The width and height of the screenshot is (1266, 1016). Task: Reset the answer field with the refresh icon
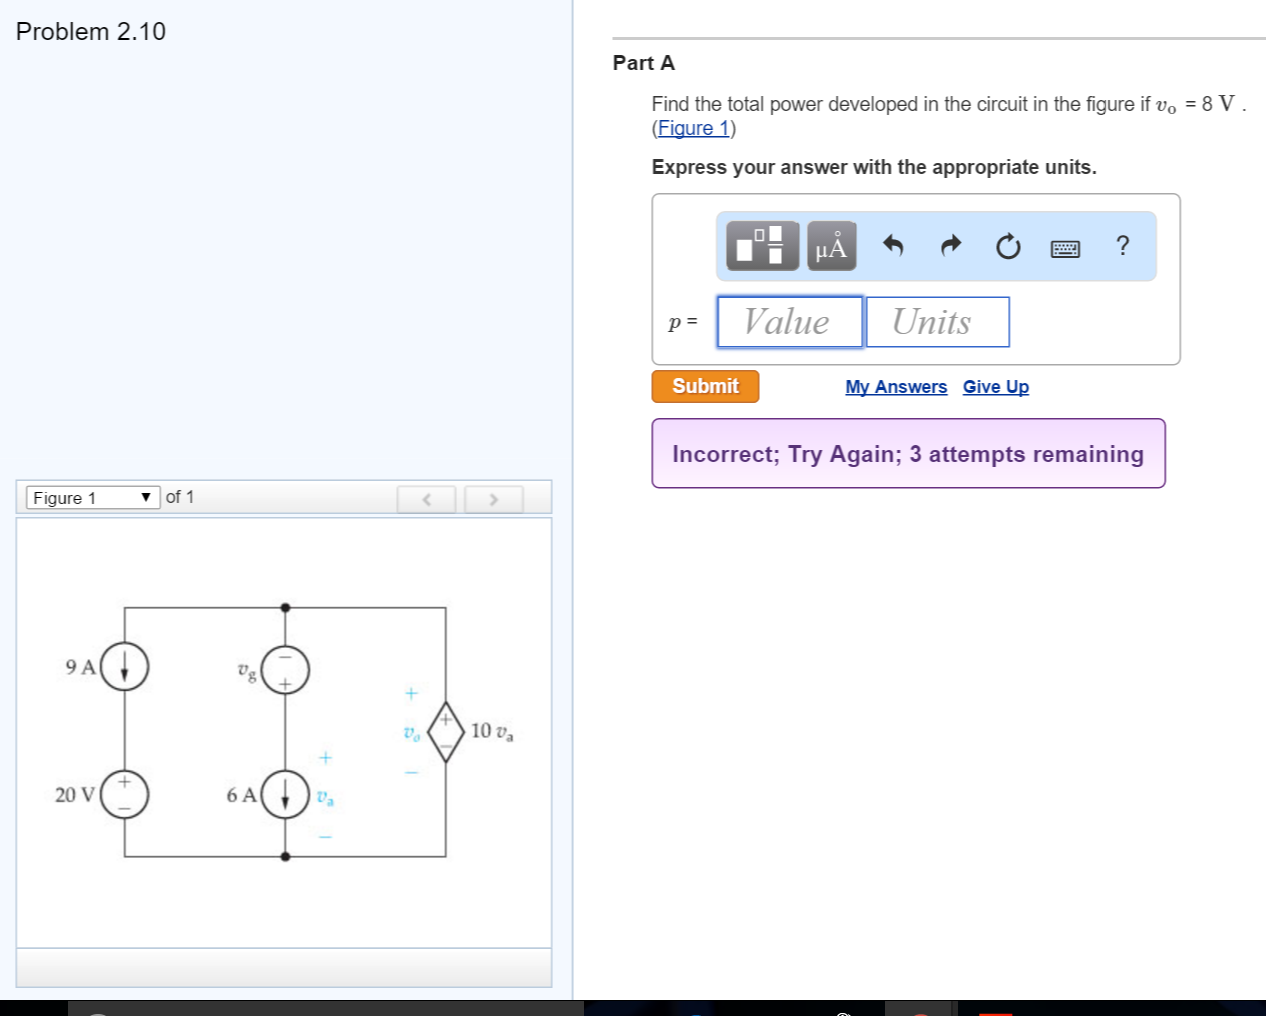click(1007, 245)
